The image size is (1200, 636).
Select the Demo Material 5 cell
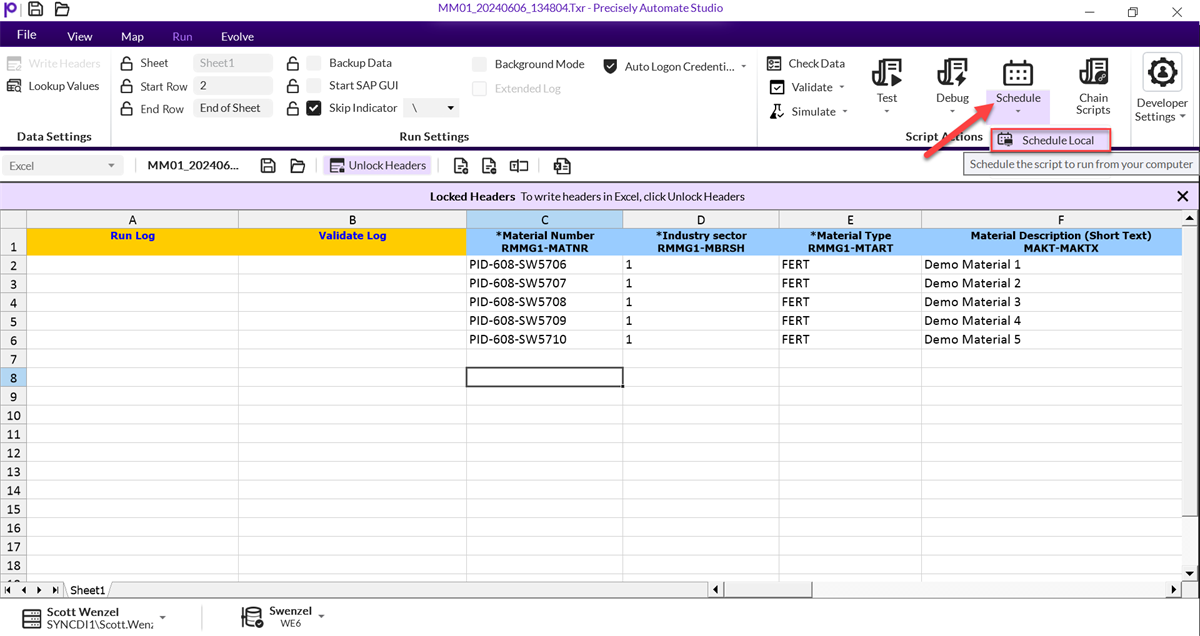click(x=1051, y=340)
